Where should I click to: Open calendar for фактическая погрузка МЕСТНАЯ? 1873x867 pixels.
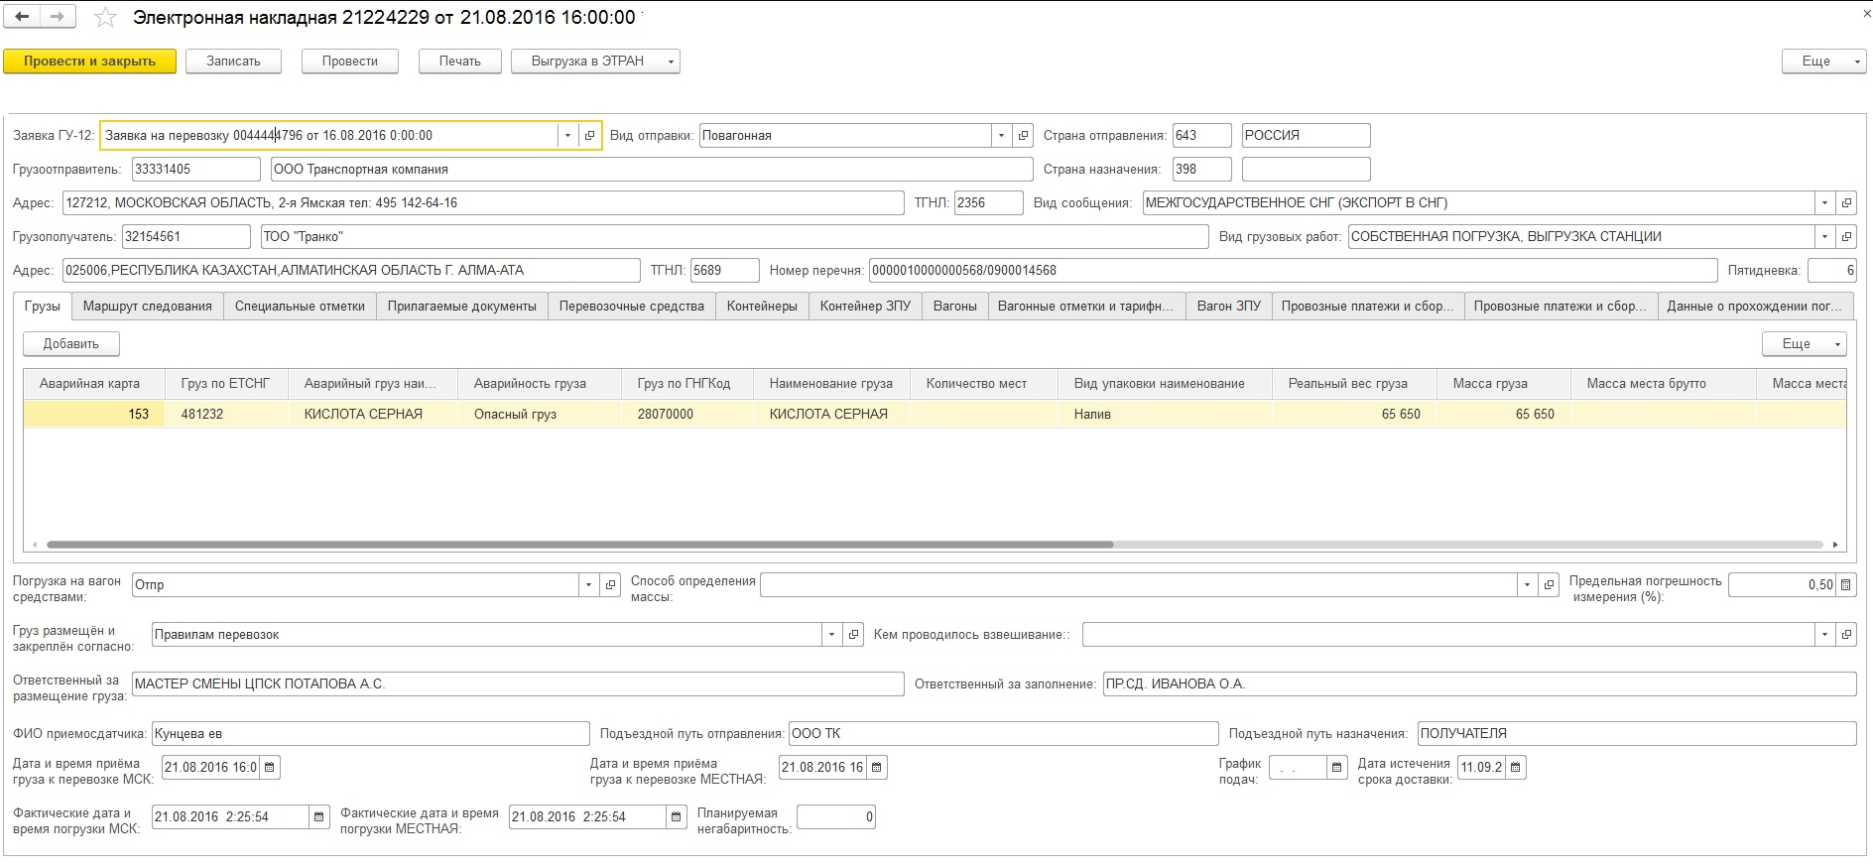coord(677,818)
